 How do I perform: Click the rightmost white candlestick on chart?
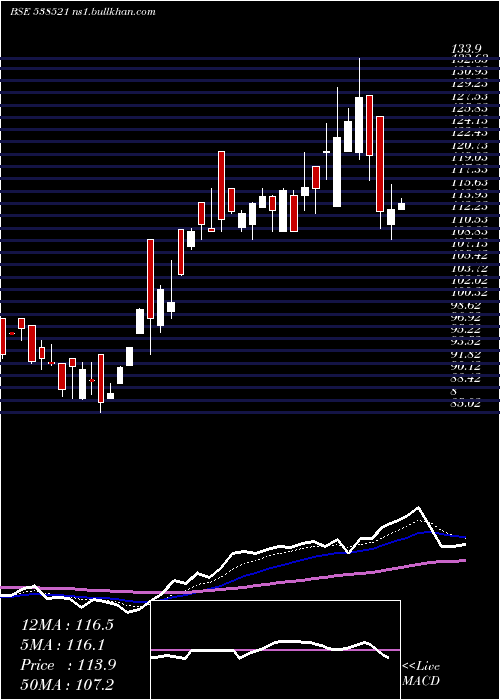click(401, 206)
